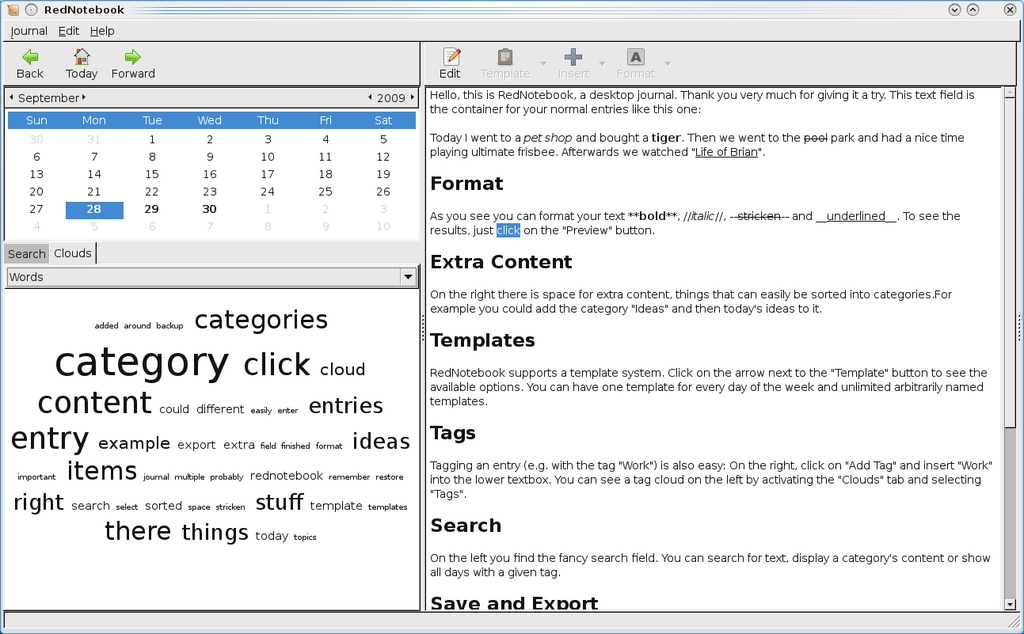Select day 29 in the calendar
This screenshot has width=1024, height=634.
152,209
